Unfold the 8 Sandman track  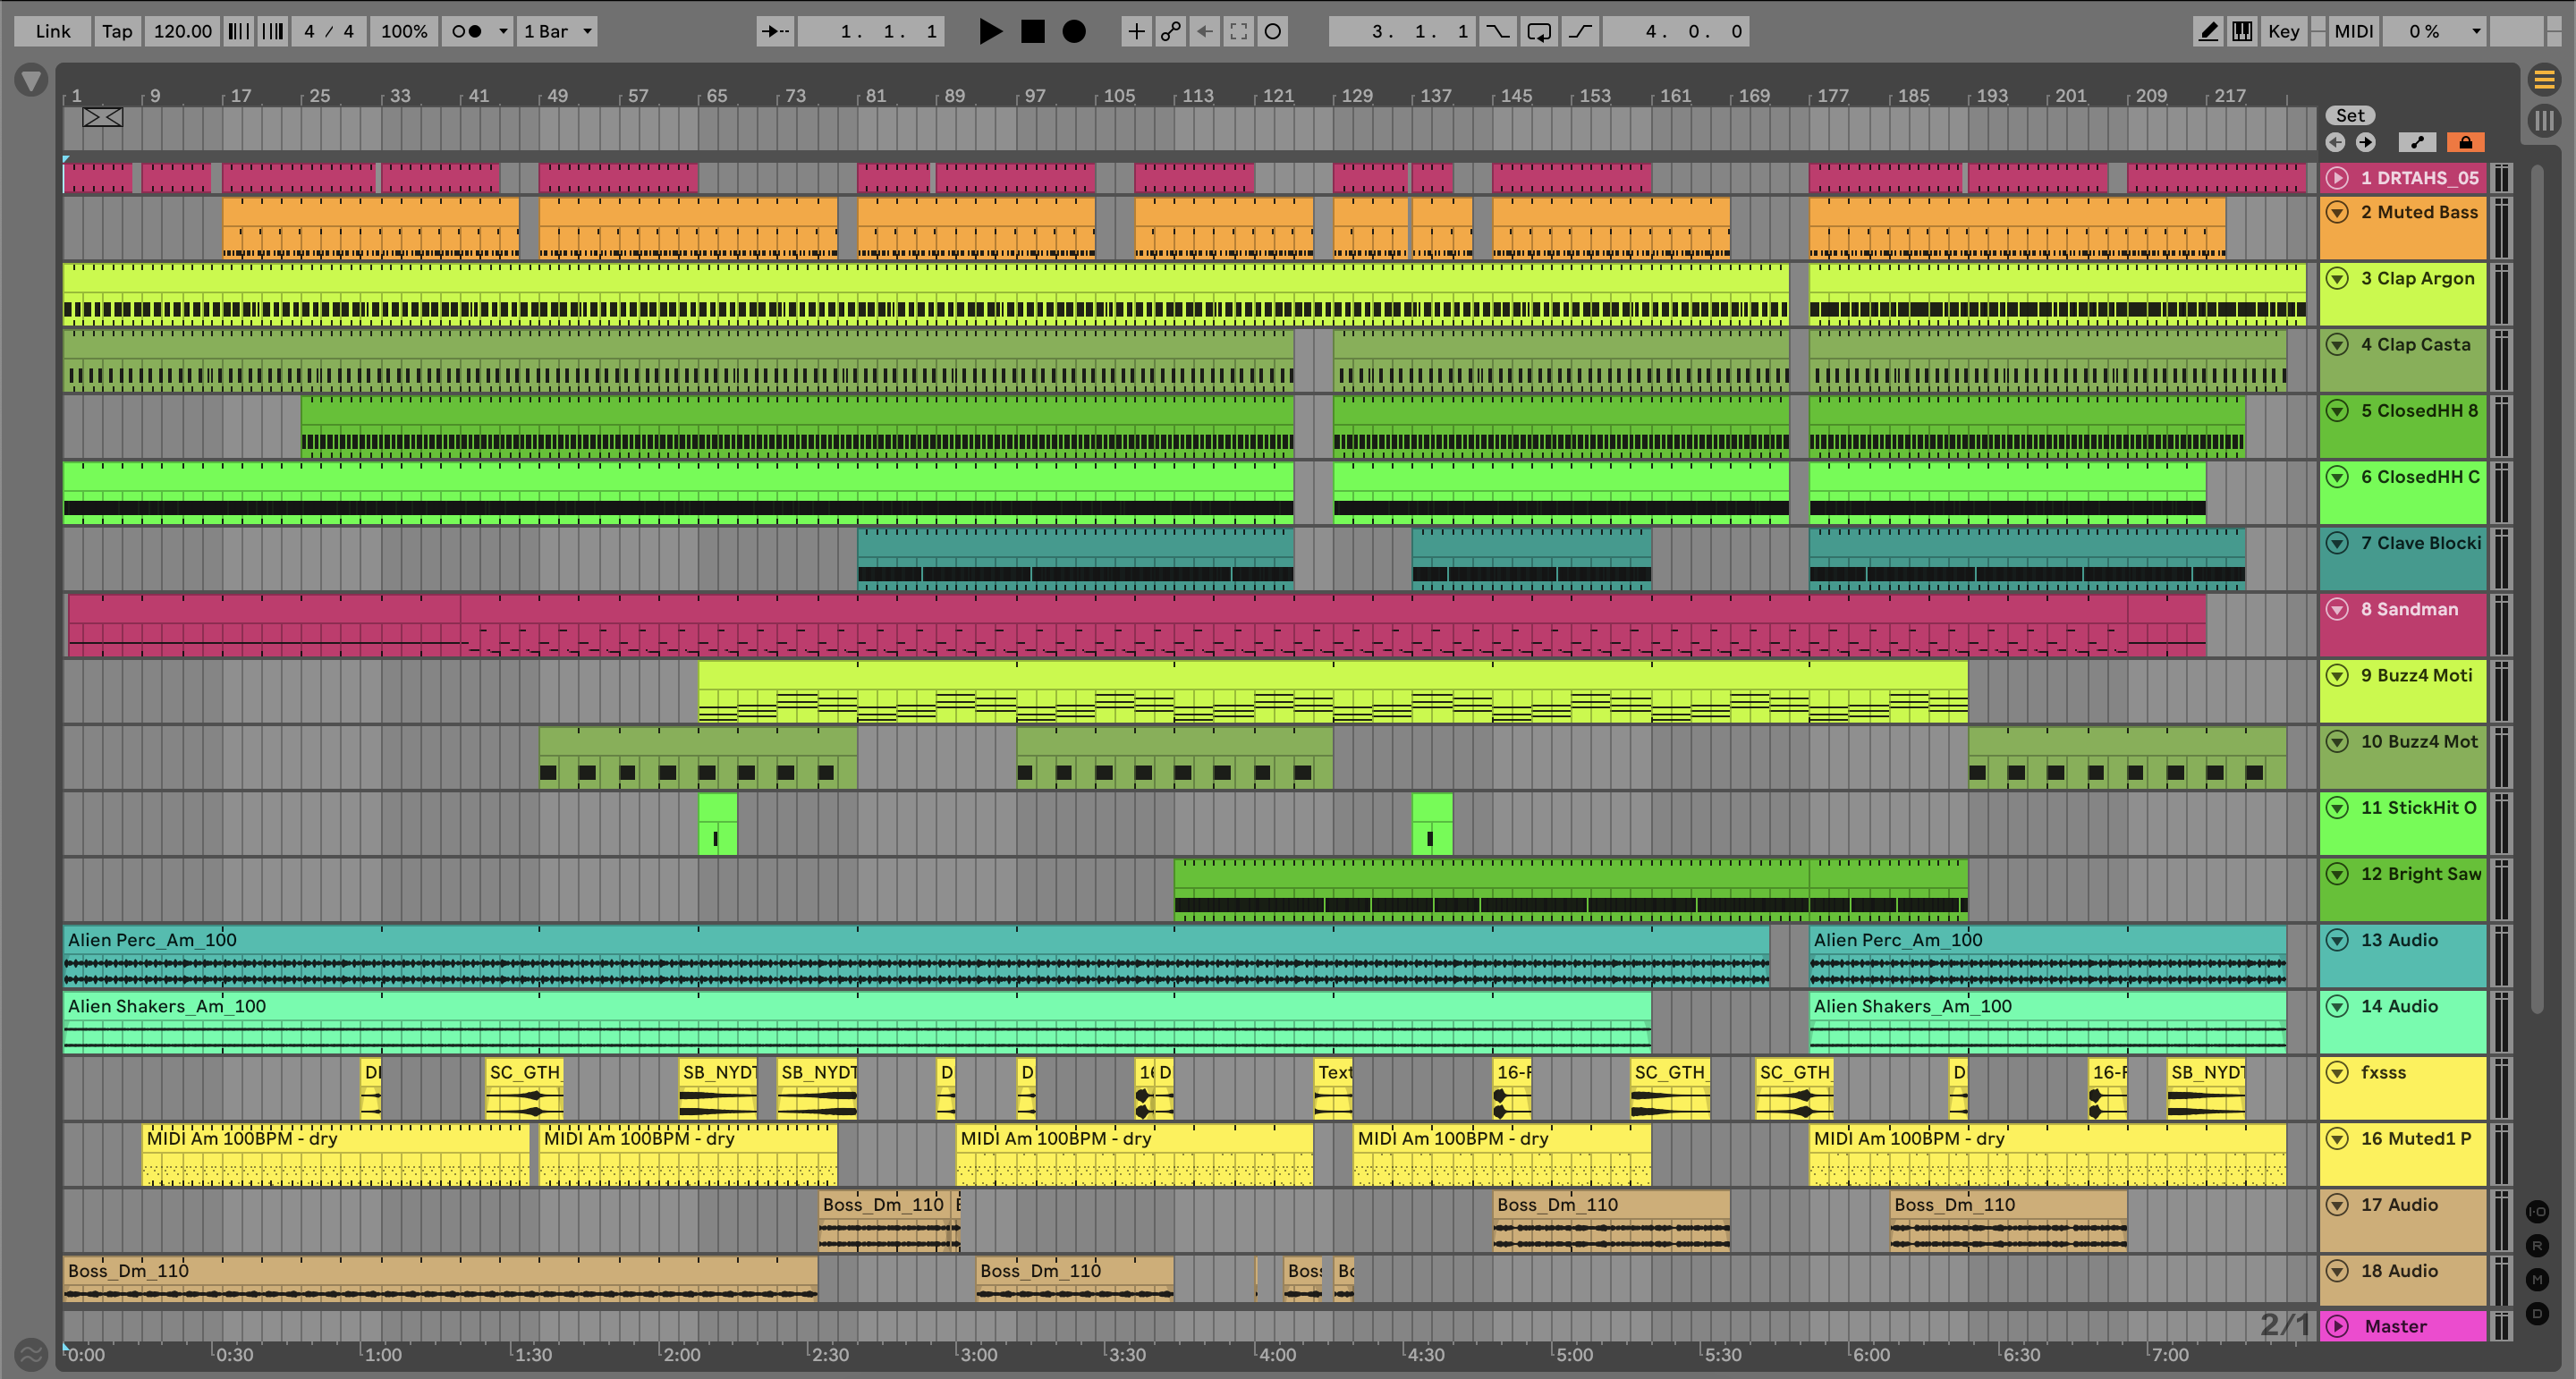[x=2337, y=609]
